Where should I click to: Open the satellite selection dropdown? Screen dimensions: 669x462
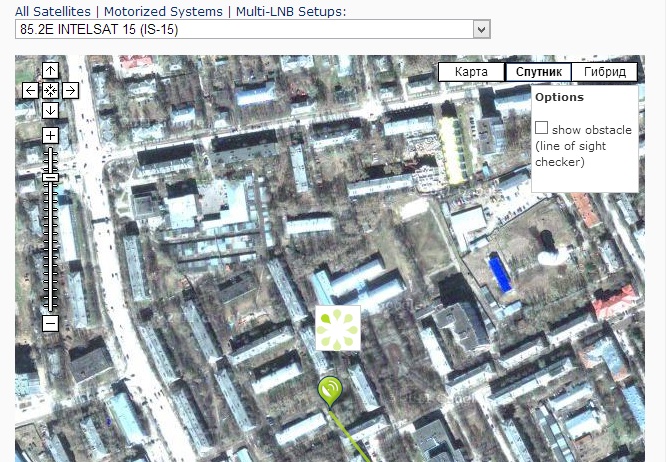[x=253, y=29]
